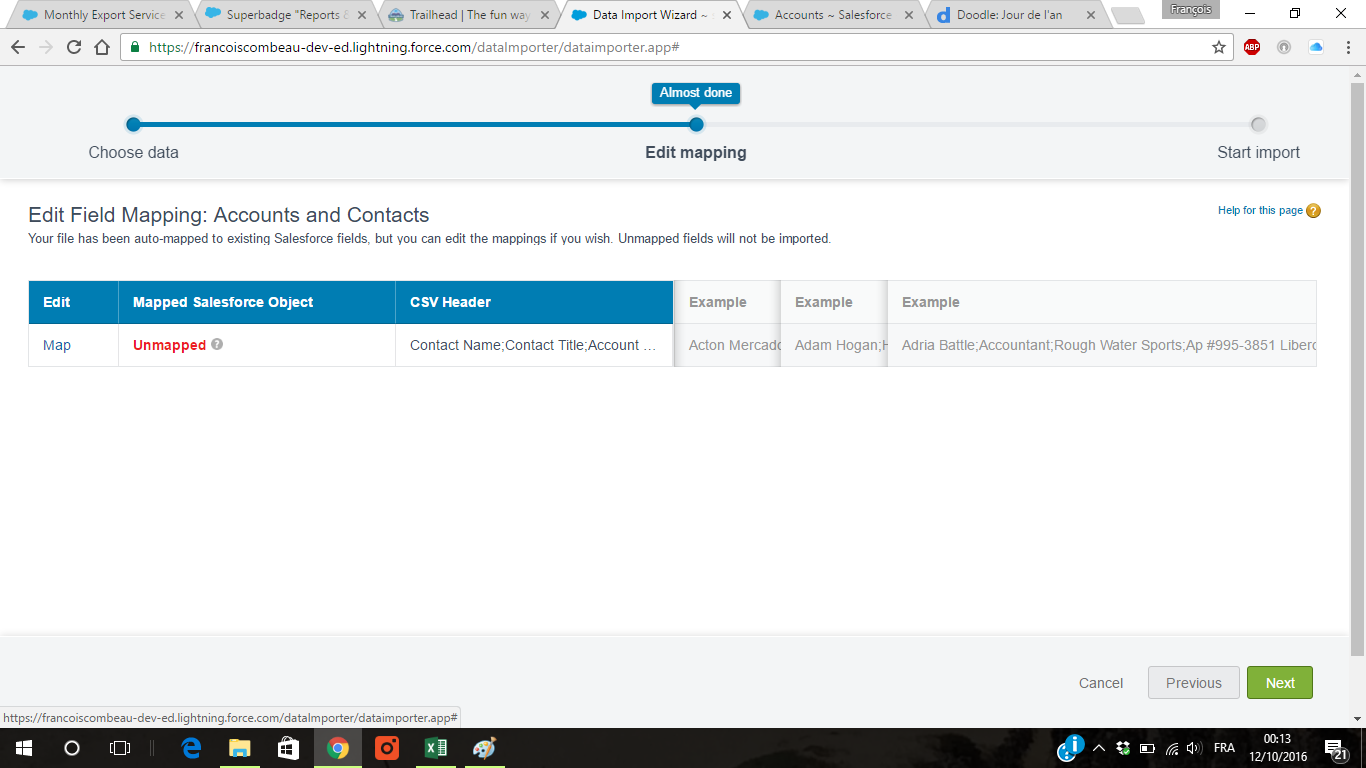Viewport: 1366px width, 768px height.
Task: Click the green Next button
Action: point(1280,683)
